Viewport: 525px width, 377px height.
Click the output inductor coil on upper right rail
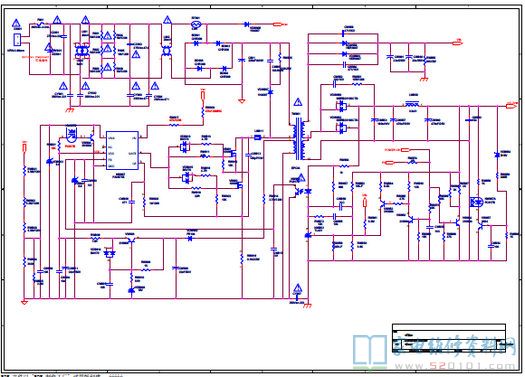pos(412,104)
